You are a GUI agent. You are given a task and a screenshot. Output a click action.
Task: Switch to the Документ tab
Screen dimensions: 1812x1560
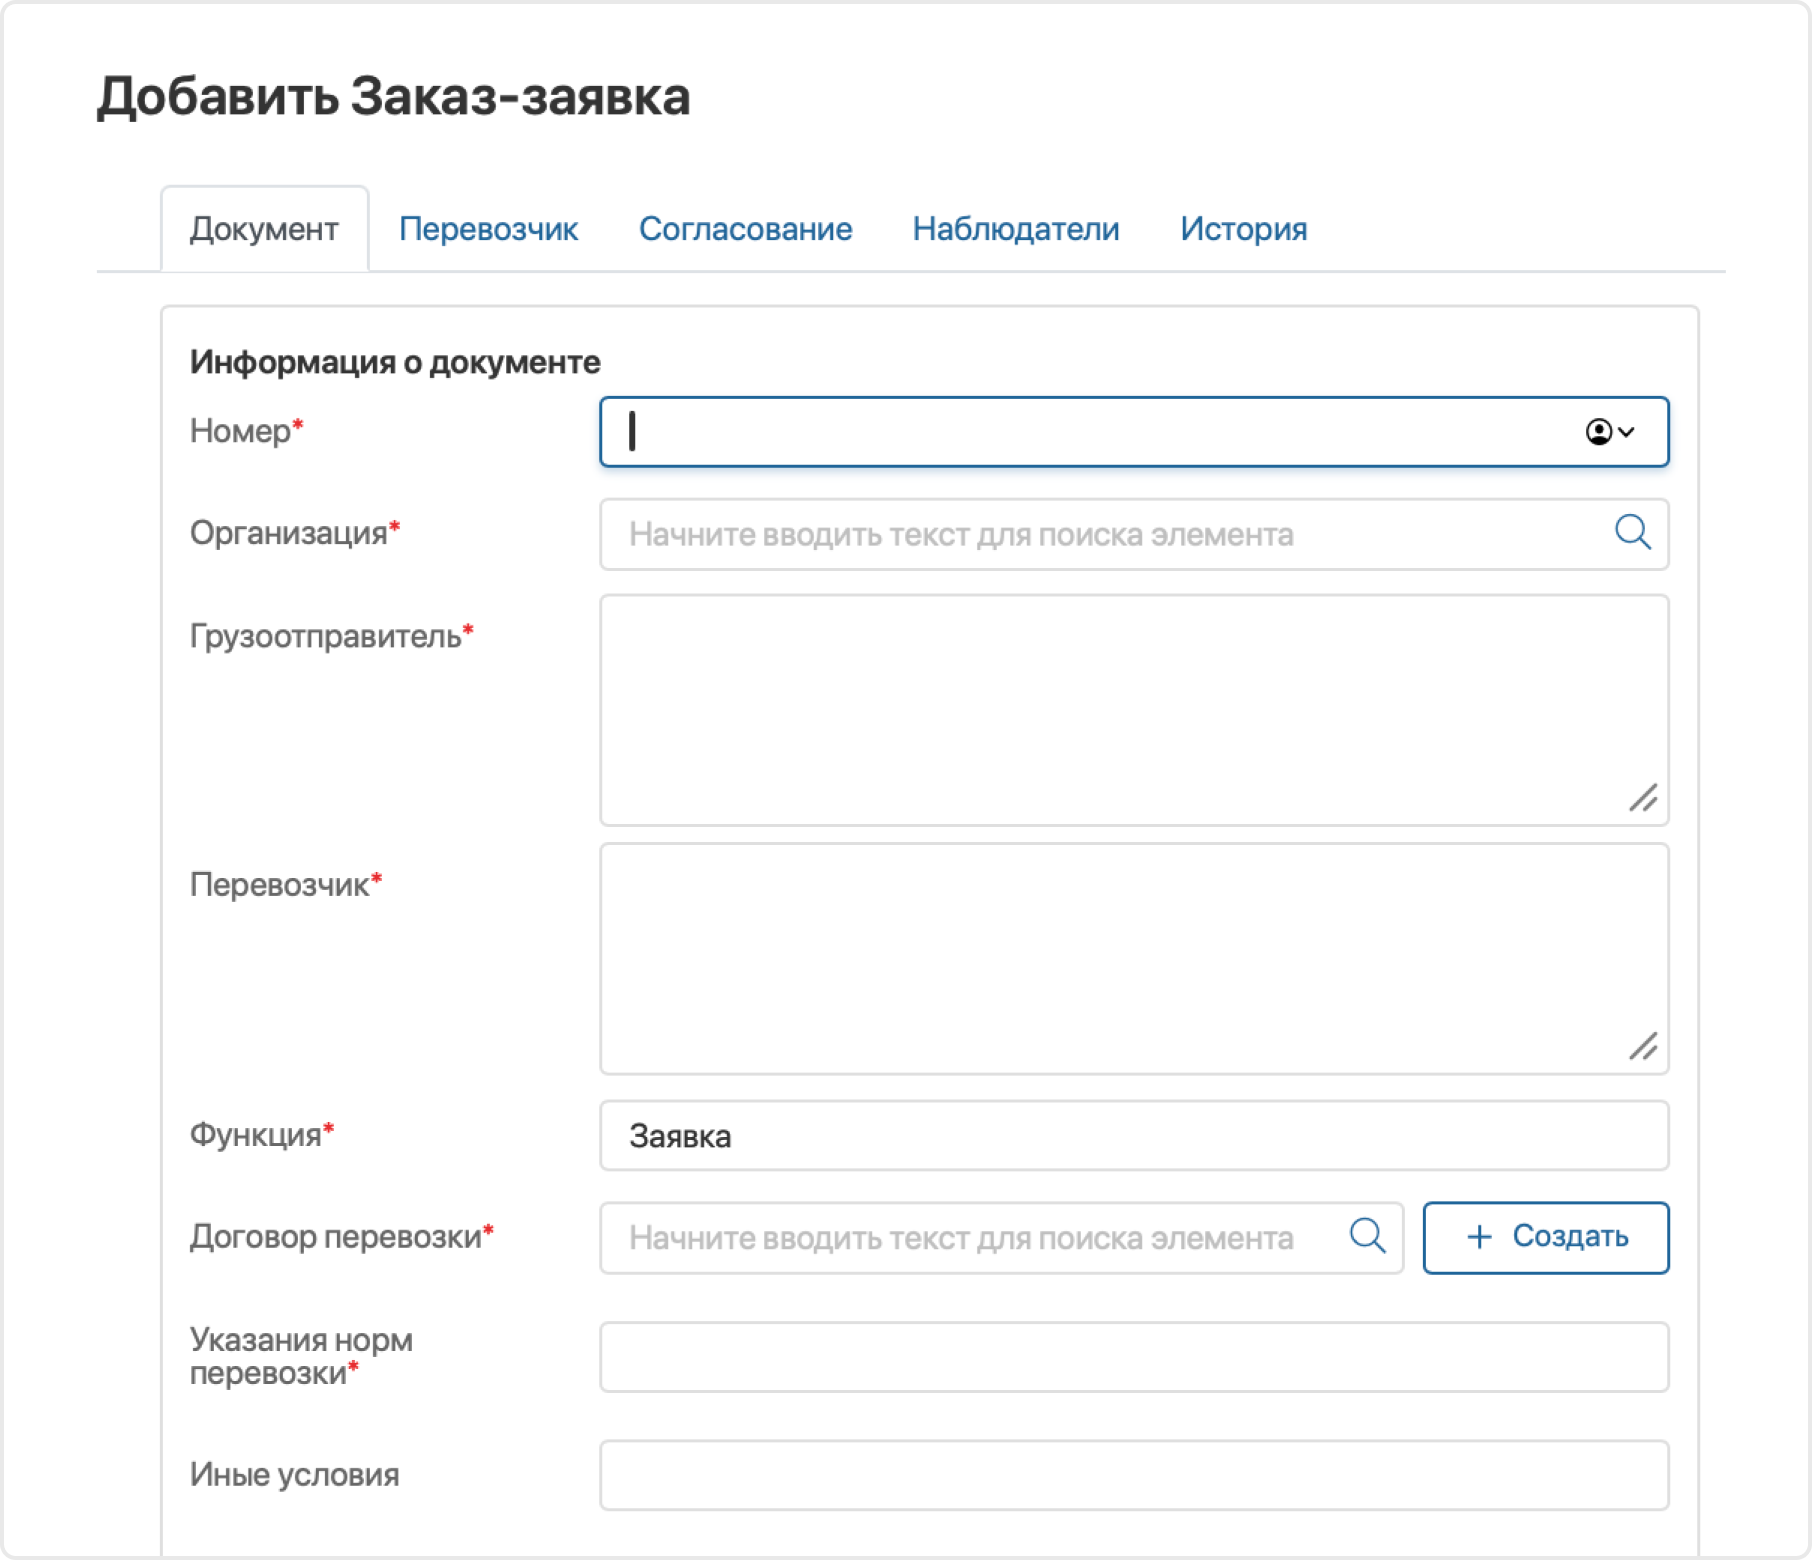264,229
